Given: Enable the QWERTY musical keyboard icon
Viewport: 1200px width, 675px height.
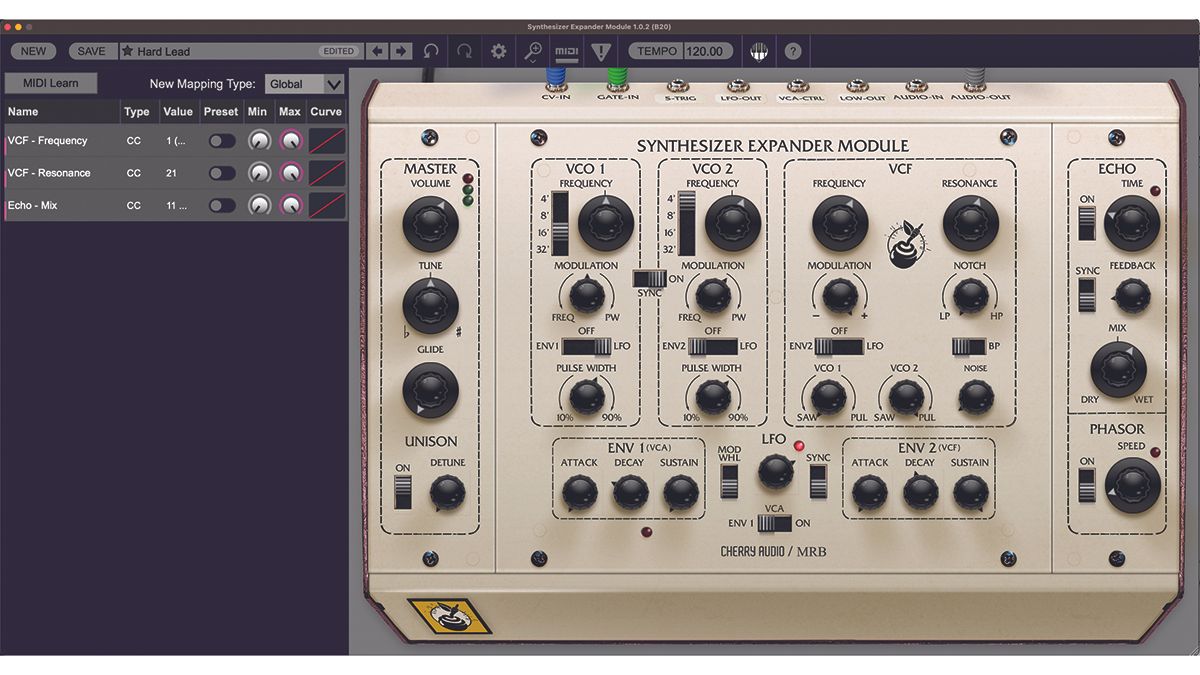Looking at the screenshot, I should [x=759, y=51].
